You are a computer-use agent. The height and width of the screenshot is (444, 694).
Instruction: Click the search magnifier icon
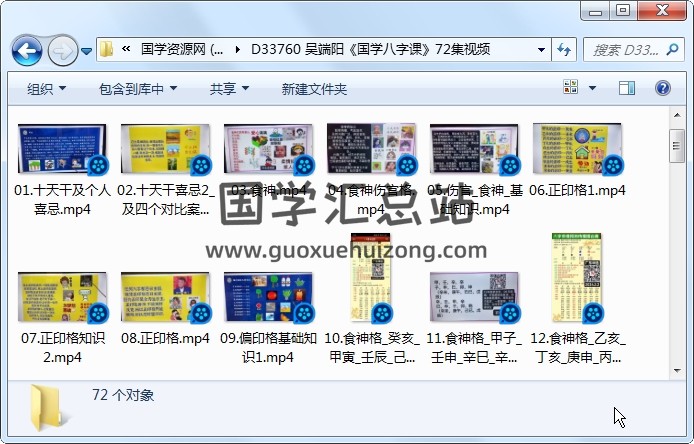pyautogui.click(x=672, y=49)
